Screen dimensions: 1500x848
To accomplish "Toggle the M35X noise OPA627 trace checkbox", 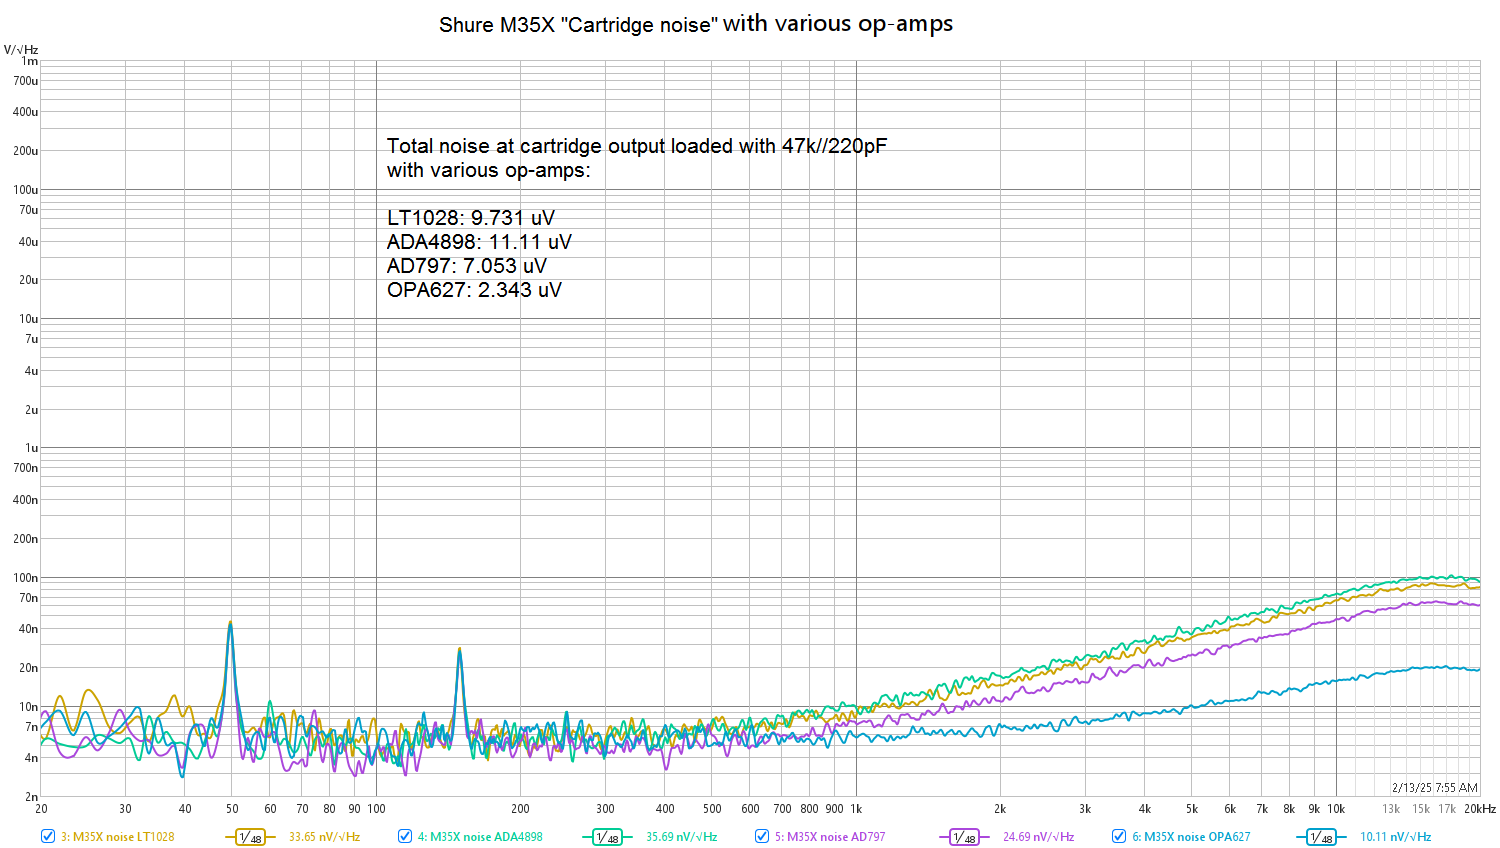I will point(1118,836).
